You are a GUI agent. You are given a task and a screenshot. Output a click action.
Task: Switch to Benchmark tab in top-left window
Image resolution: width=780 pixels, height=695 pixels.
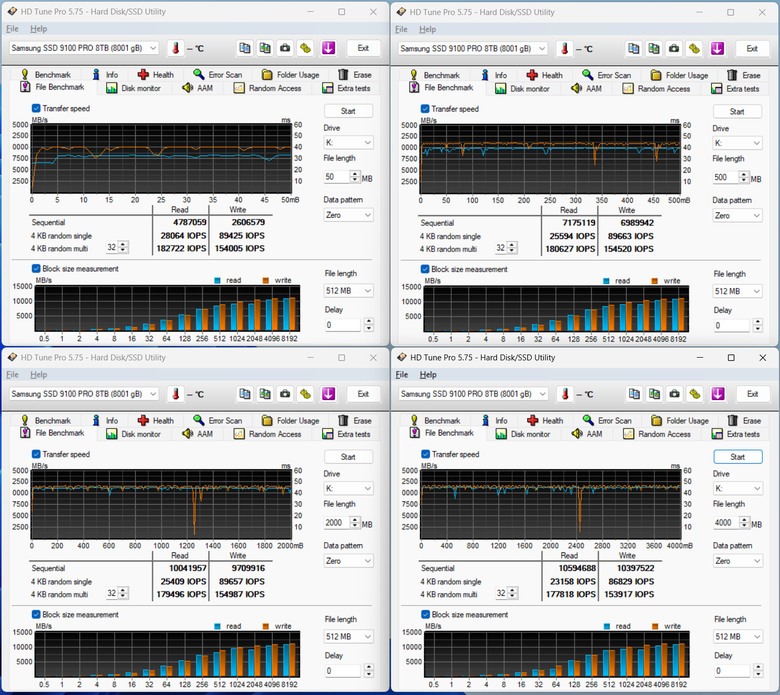coord(46,75)
